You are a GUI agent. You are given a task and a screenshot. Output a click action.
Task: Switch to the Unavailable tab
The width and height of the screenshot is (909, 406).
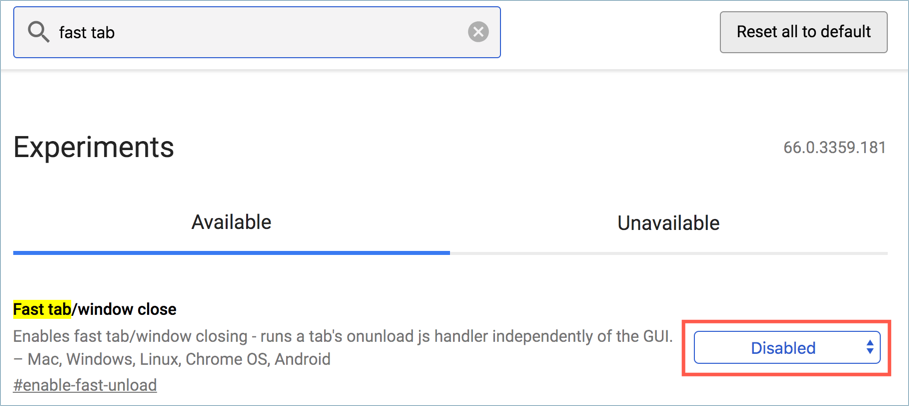pyautogui.click(x=668, y=223)
